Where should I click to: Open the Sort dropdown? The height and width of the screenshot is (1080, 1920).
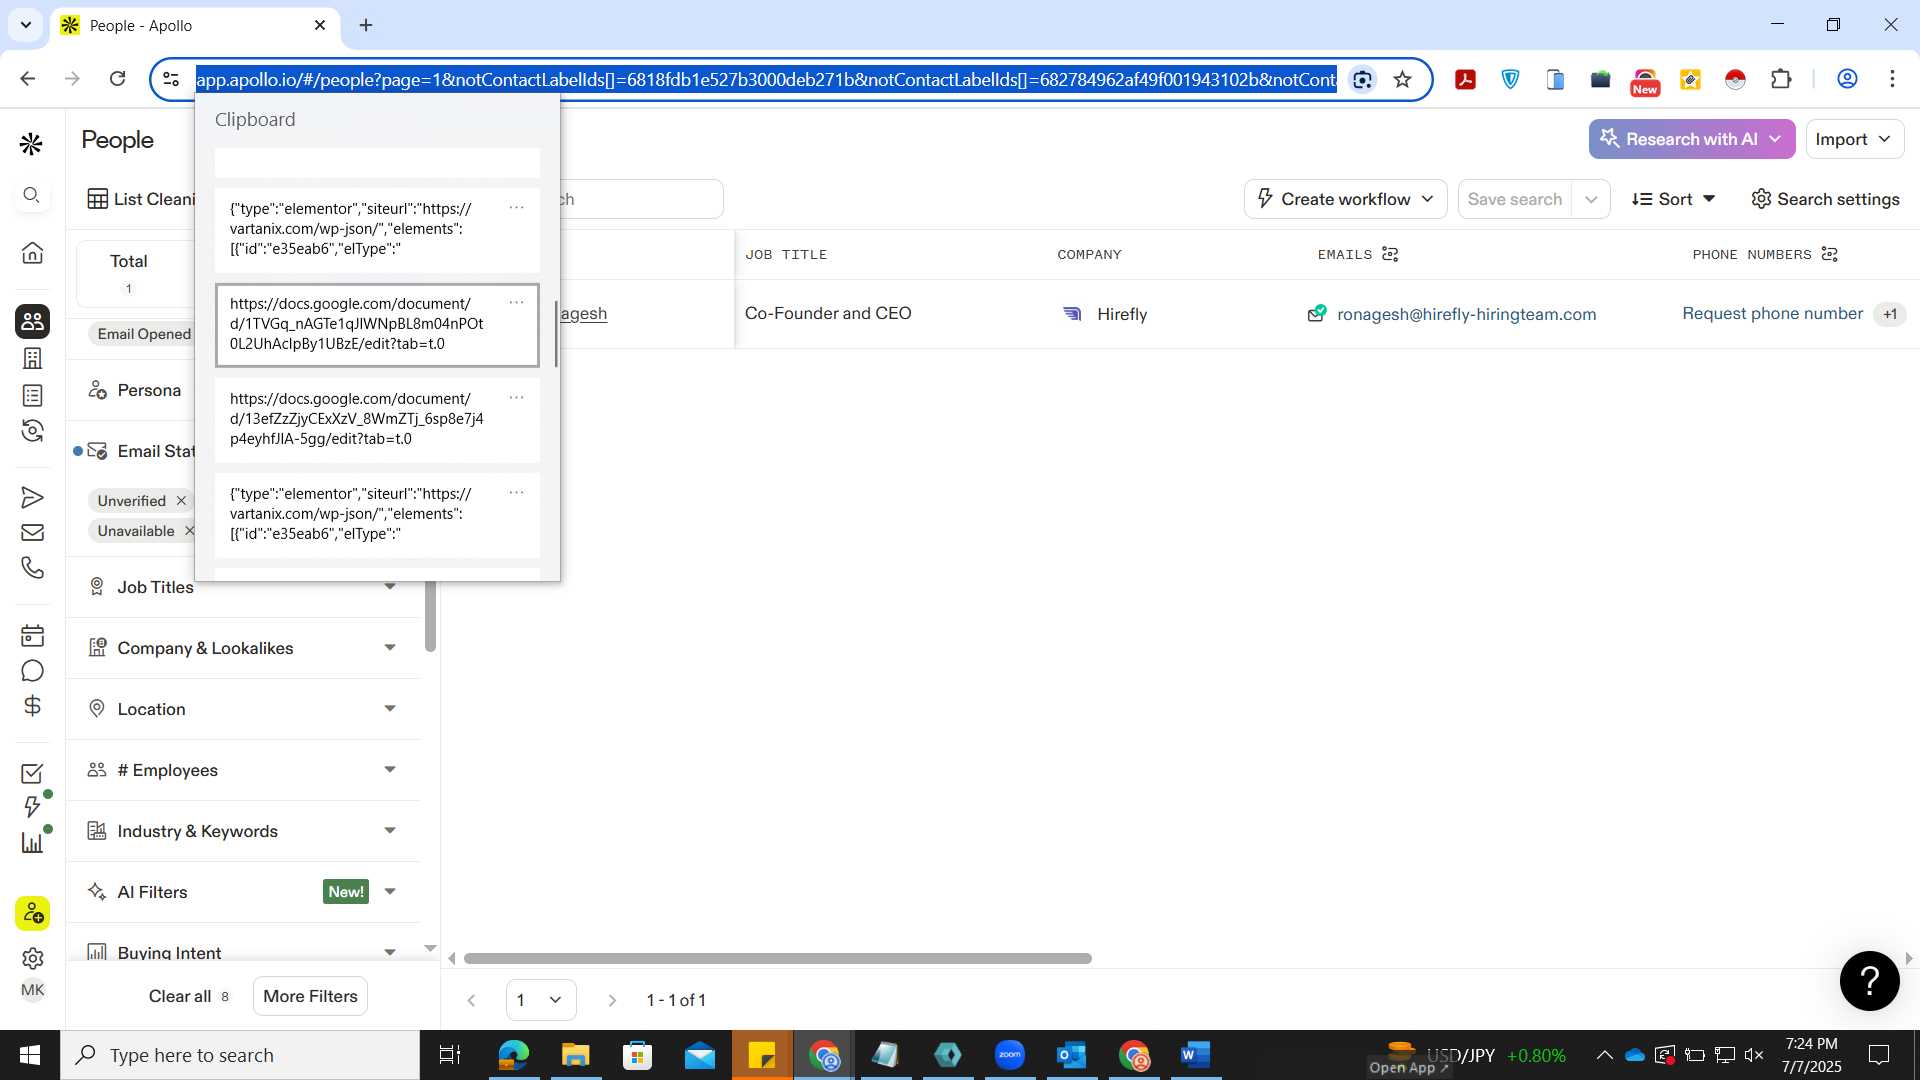(1673, 199)
